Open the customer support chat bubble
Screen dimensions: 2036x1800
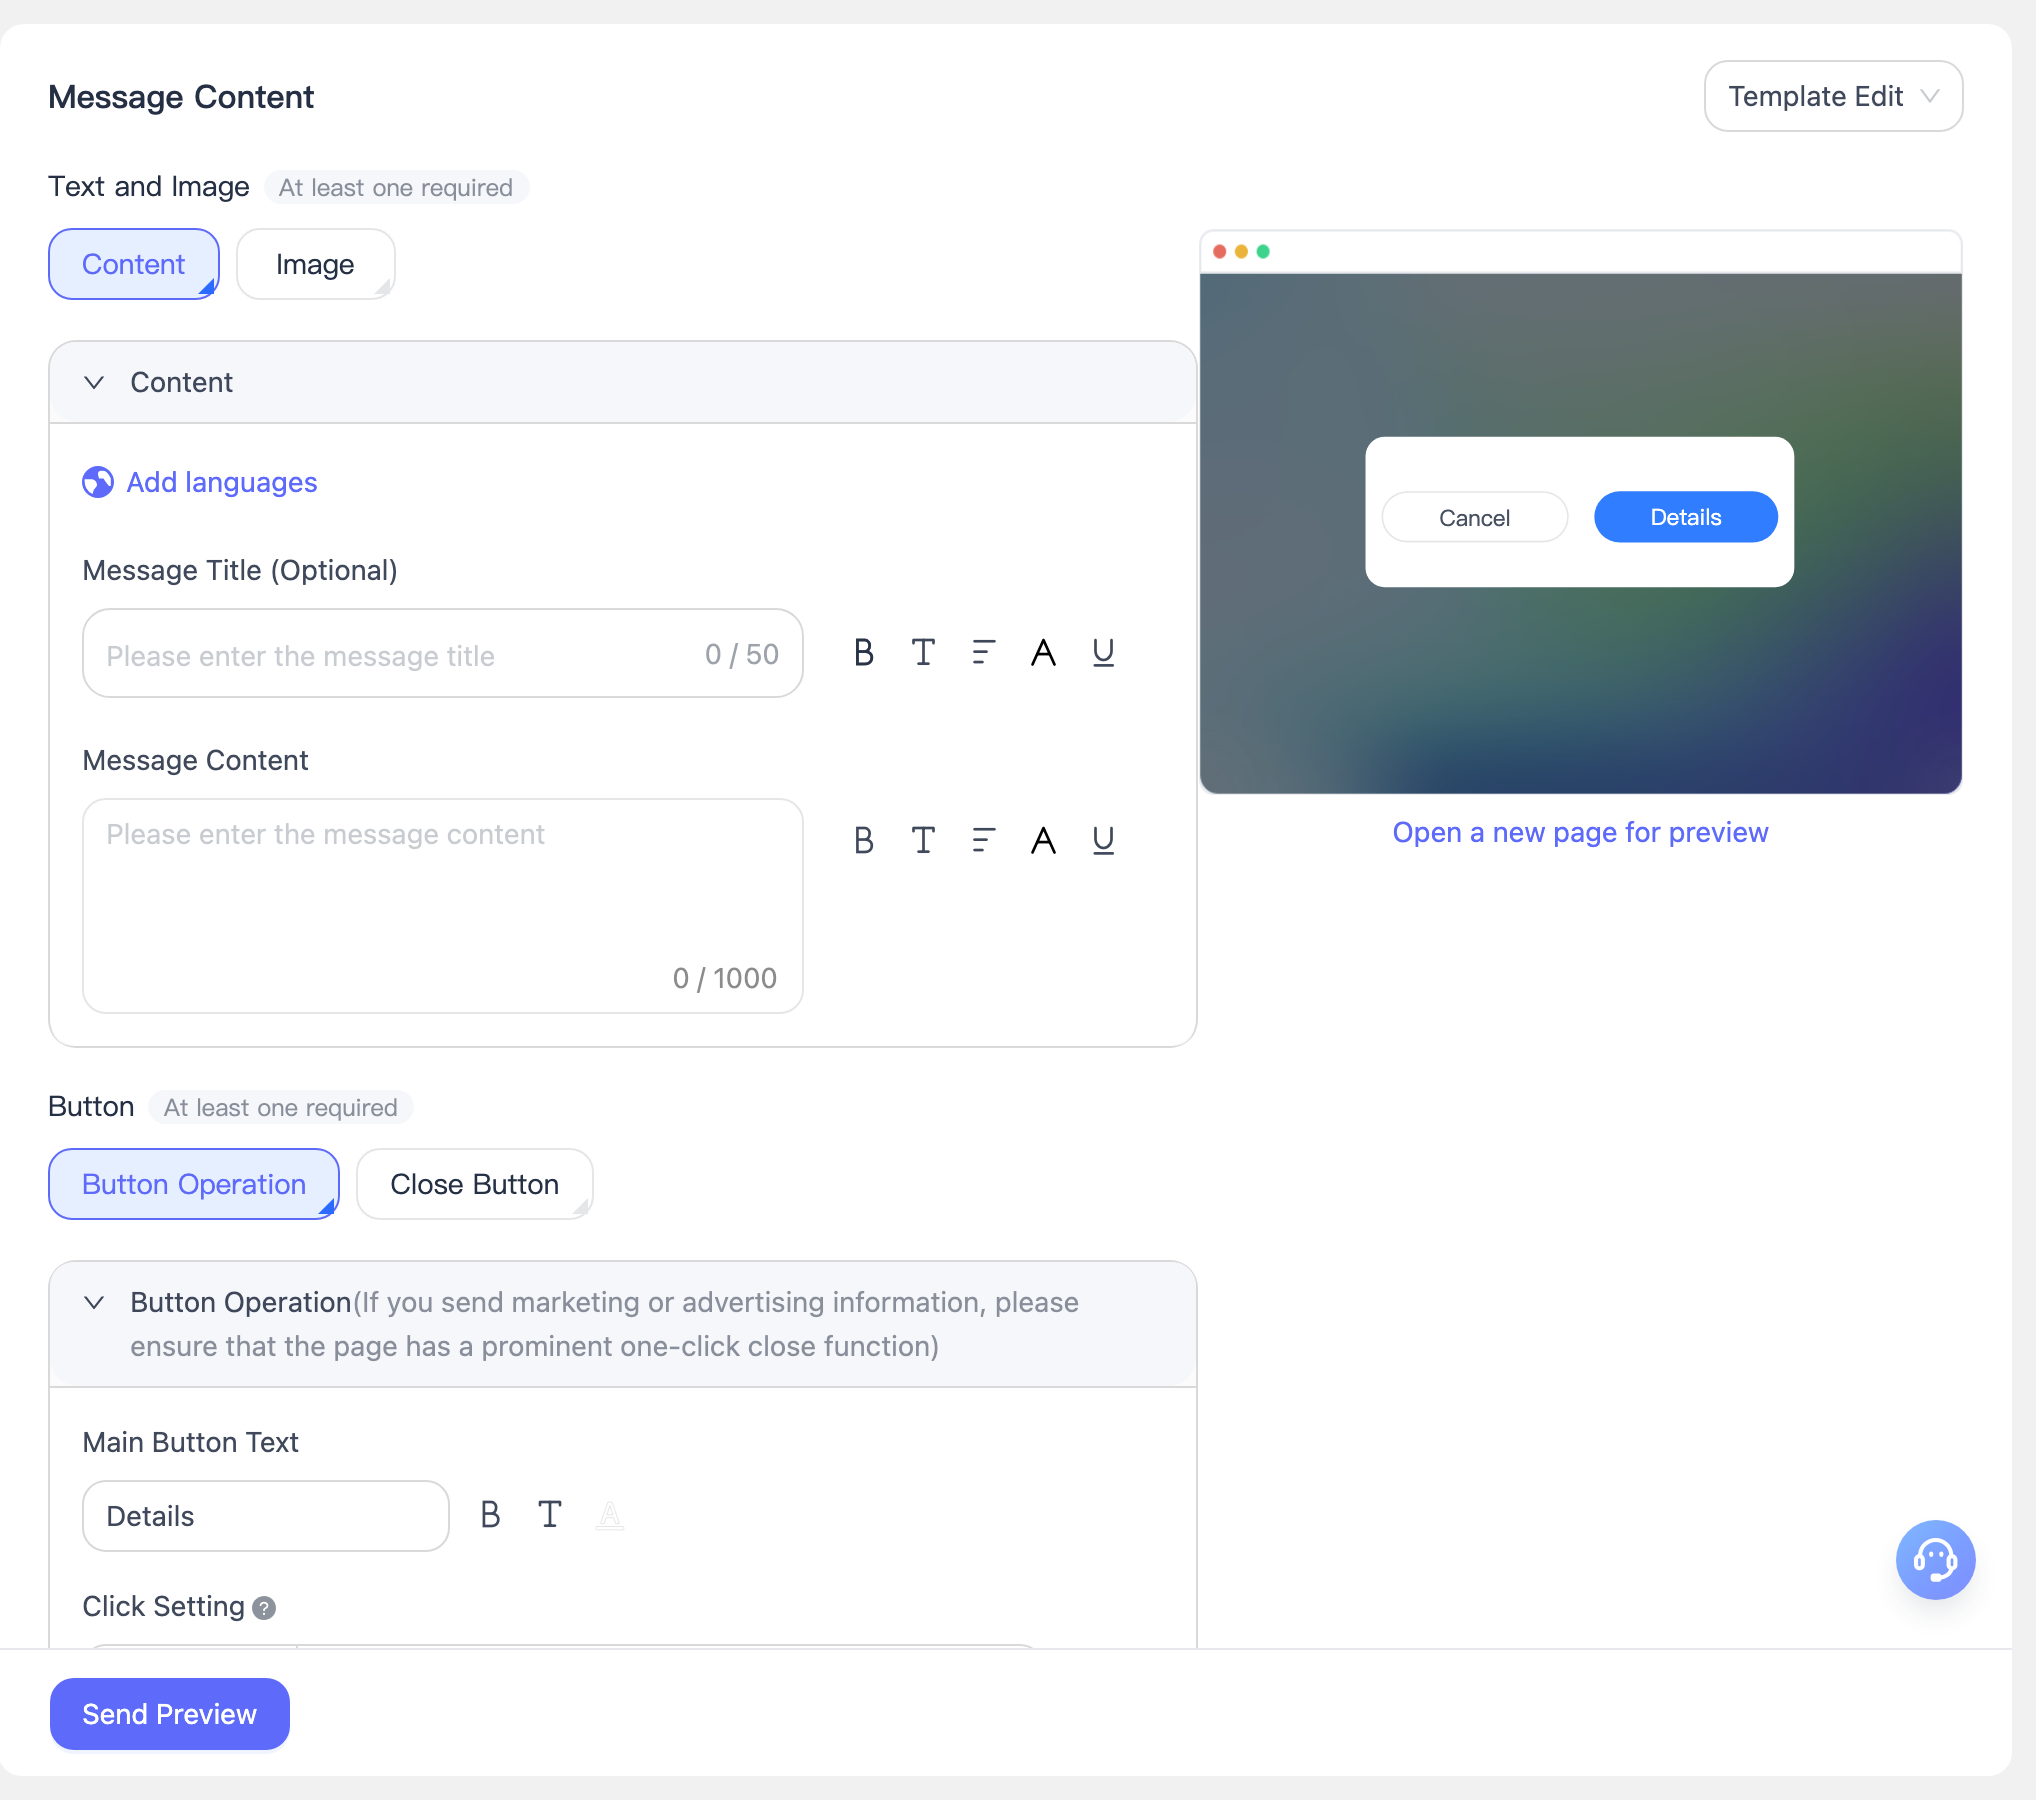pos(1935,1560)
